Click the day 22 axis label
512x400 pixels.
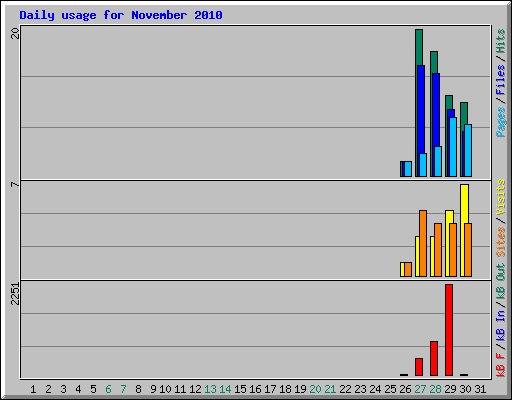pos(345,389)
